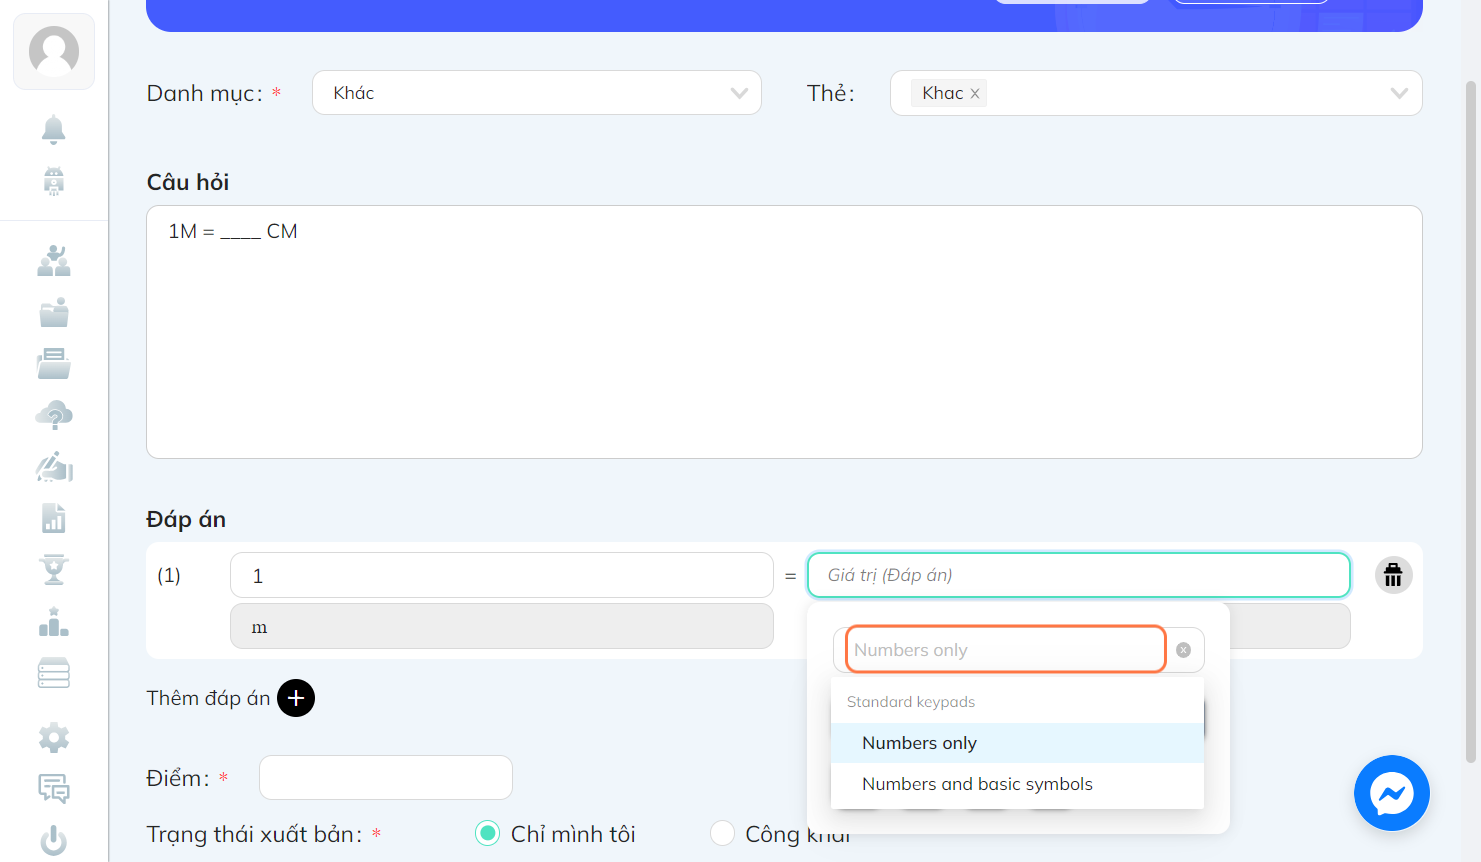The height and width of the screenshot is (862, 1481).
Task: Delete answer (1) with trash icon
Action: (x=1393, y=575)
